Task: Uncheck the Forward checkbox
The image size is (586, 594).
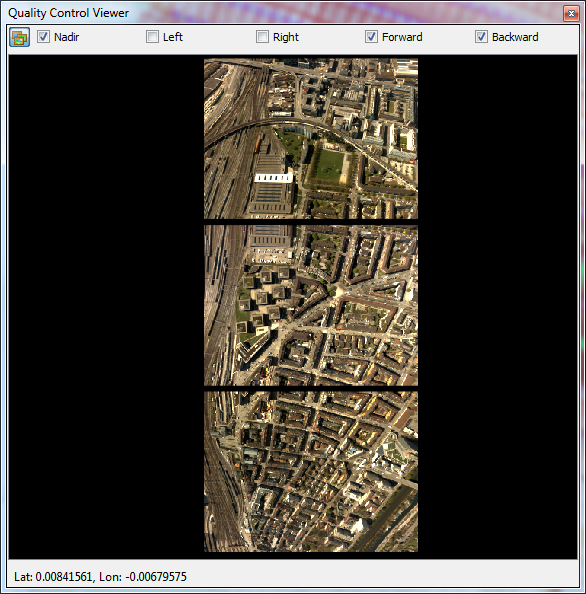Action: point(371,37)
